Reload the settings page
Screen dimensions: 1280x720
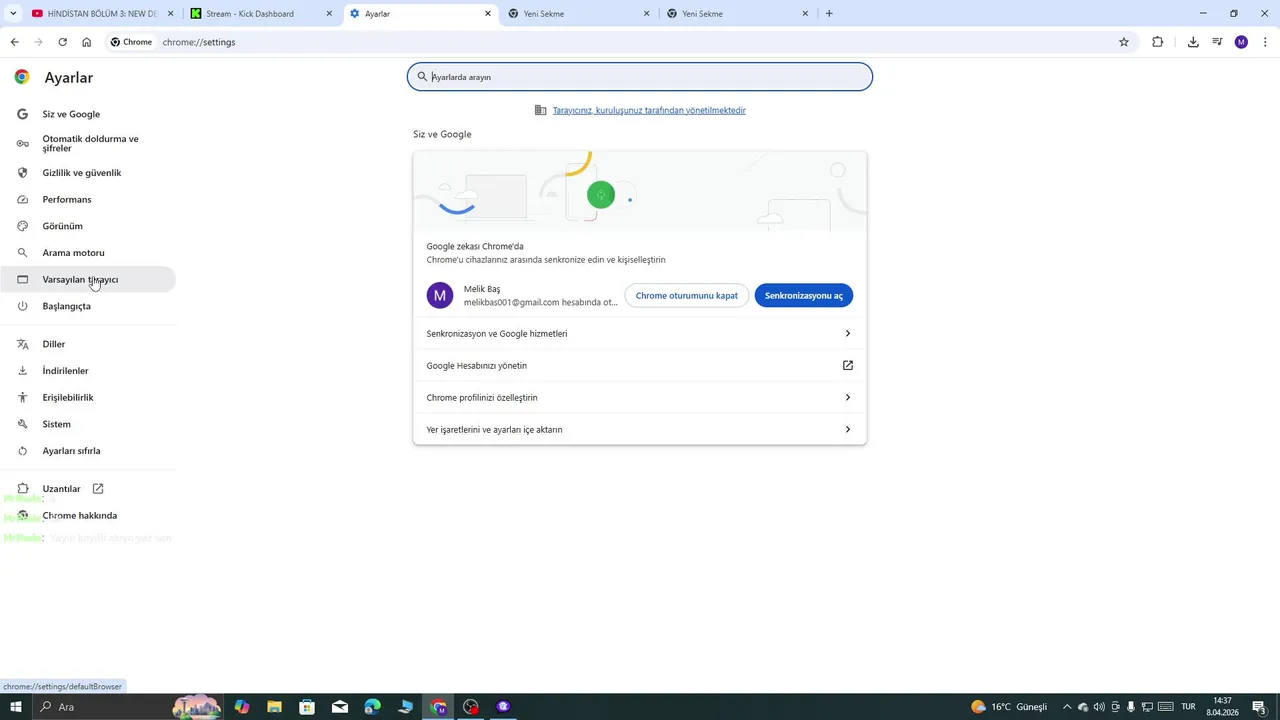(x=62, y=42)
